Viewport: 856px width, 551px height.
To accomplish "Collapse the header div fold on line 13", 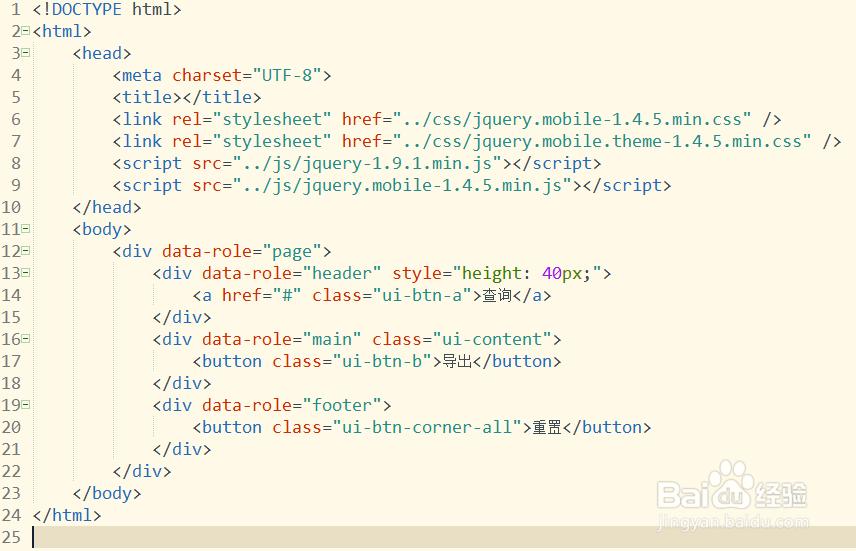I will click(x=26, y=272).
